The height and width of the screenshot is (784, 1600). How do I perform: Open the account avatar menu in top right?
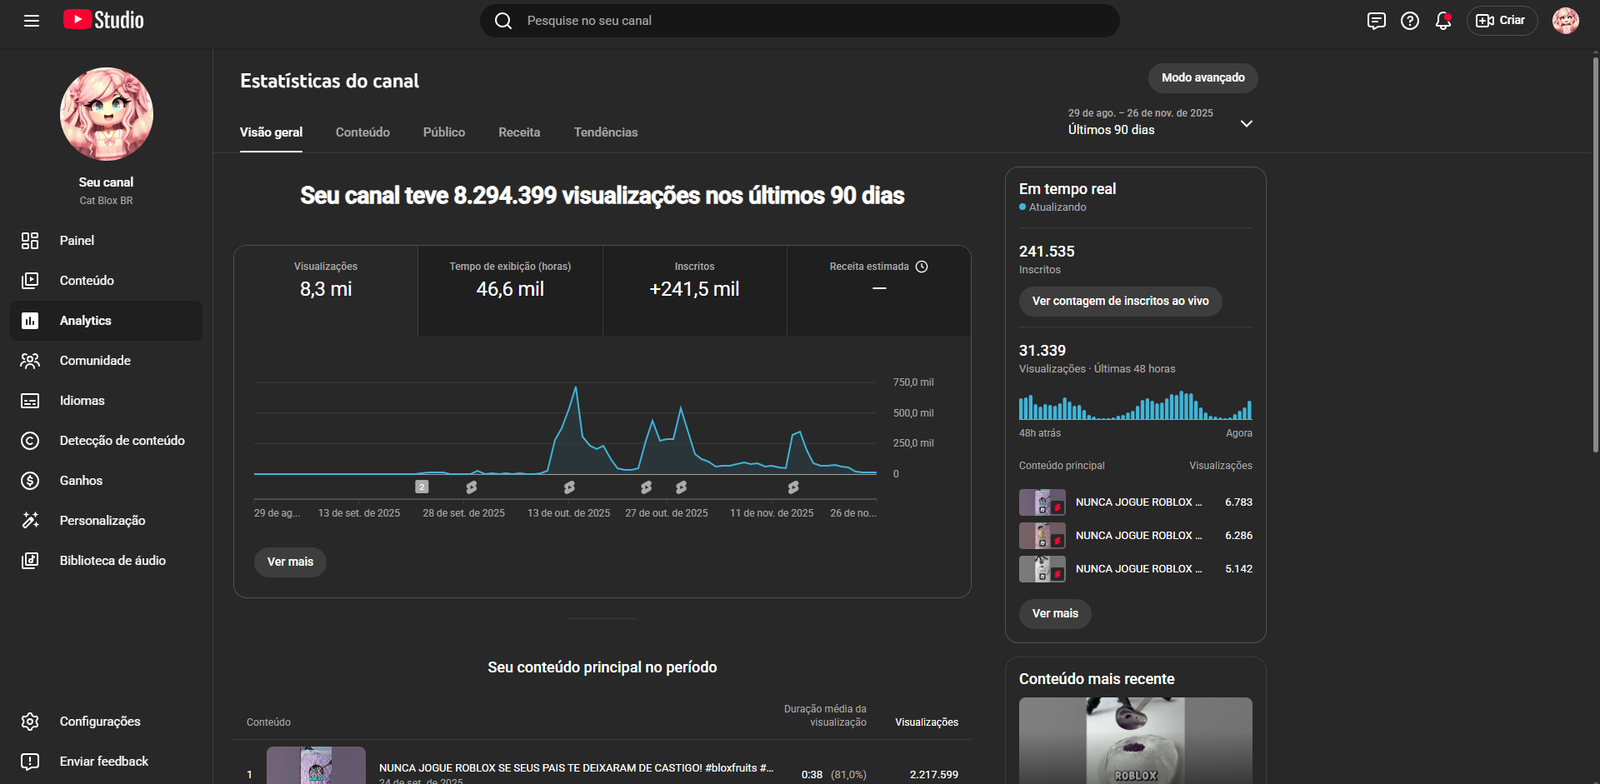pos(1565,21)
